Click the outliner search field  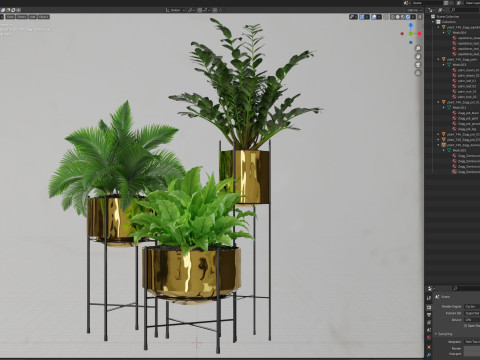(x=465, y=10)
